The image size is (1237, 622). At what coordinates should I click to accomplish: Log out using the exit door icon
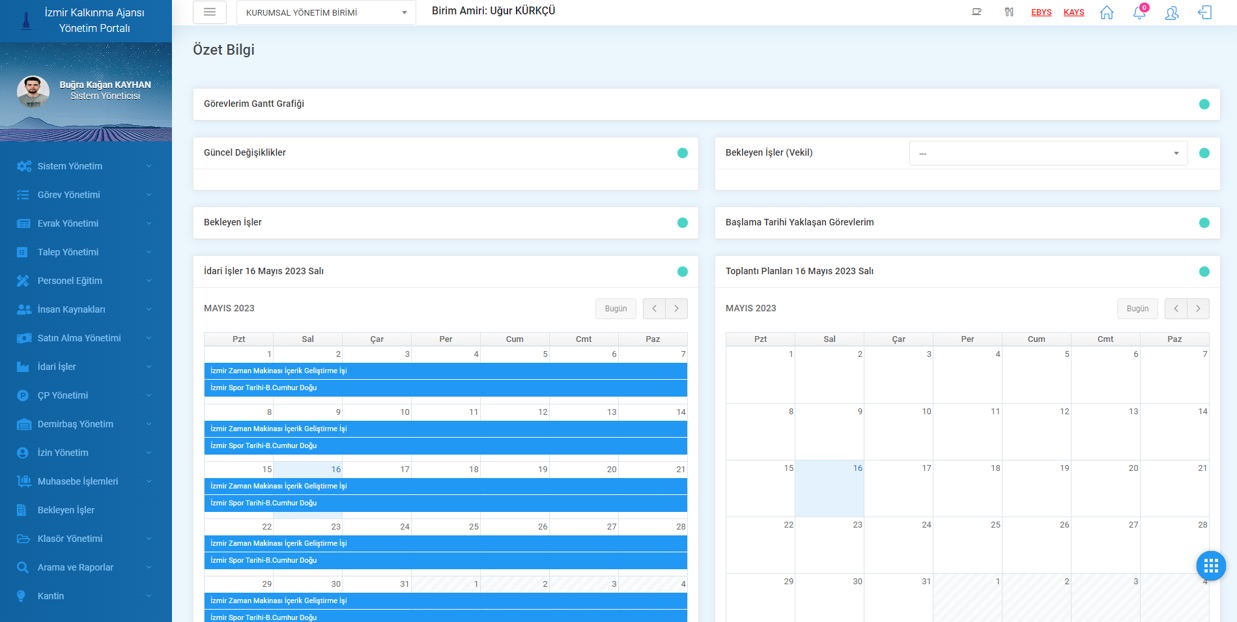tap(1205, 13)
